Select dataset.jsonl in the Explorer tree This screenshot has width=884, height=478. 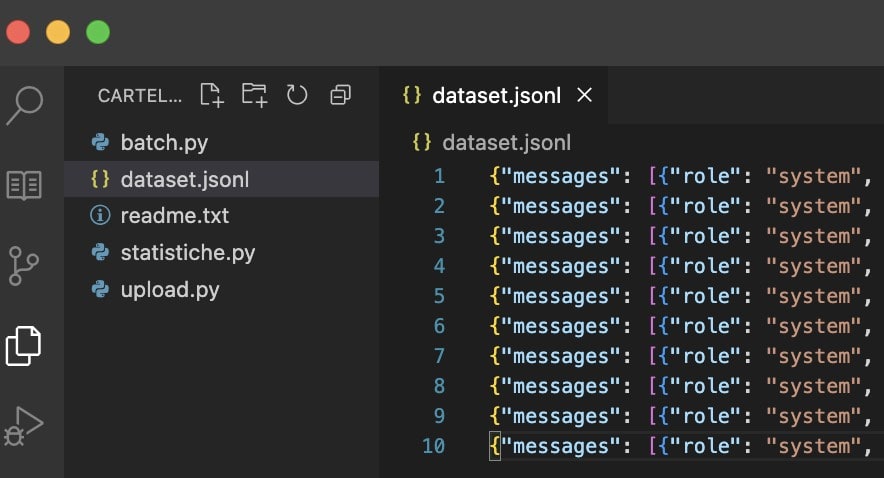184,180
